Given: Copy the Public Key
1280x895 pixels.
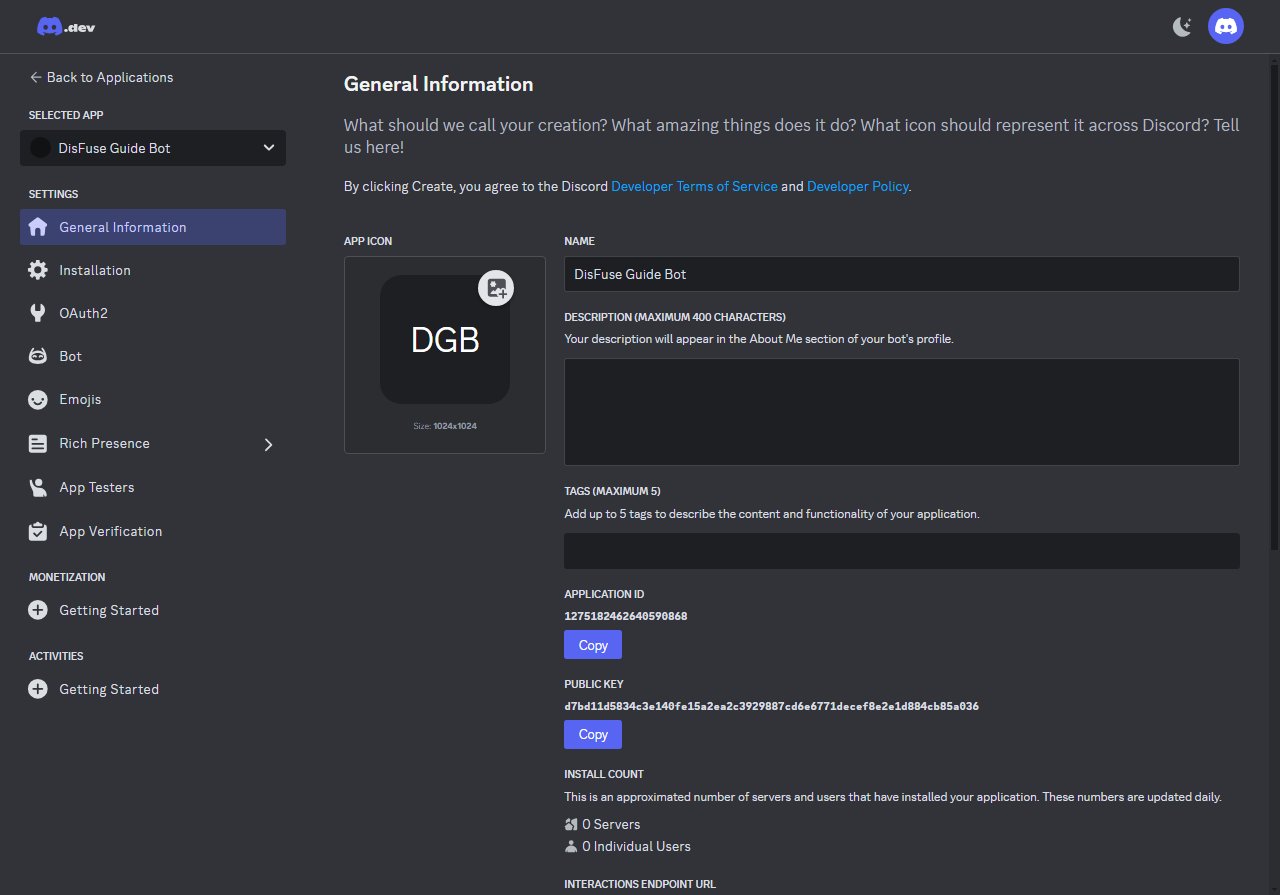Looking at the screenshot, I should click(593, 735).
